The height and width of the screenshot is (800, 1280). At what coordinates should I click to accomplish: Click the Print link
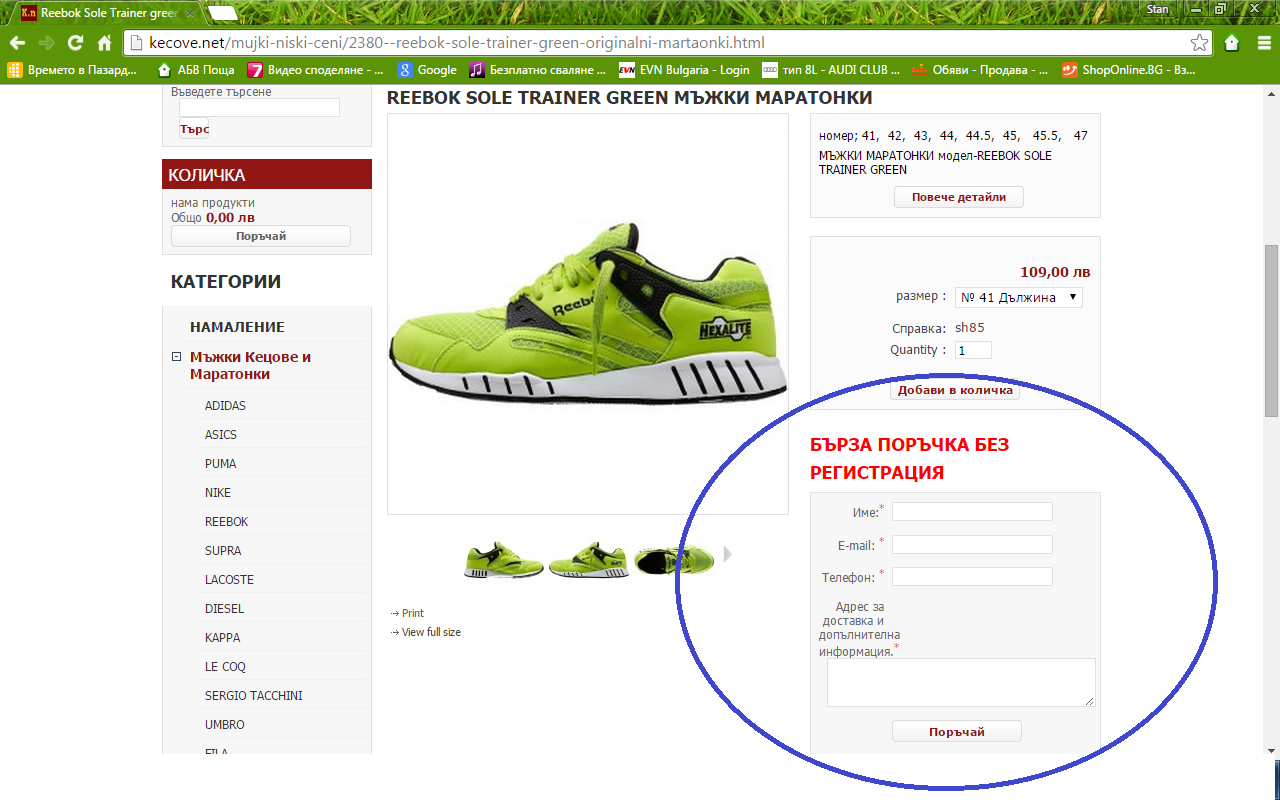(x=413, y=613)
